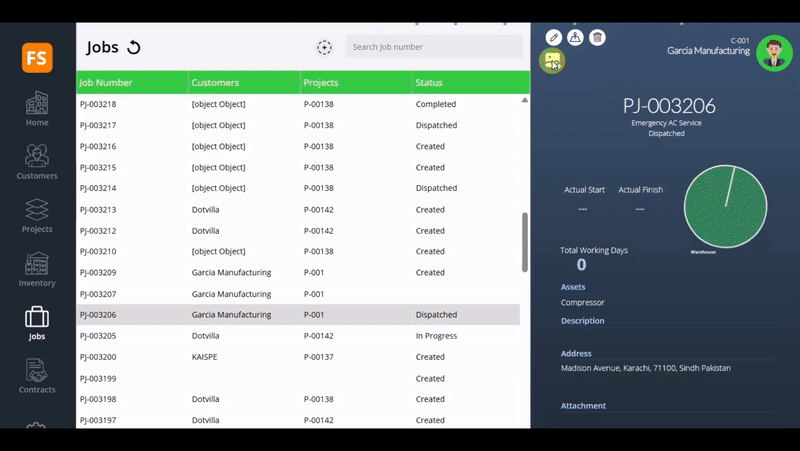Image resolution: width=800 pixels, height=451 pixels.
Task: Click the icon between pencil and trash
Action: 575,37
